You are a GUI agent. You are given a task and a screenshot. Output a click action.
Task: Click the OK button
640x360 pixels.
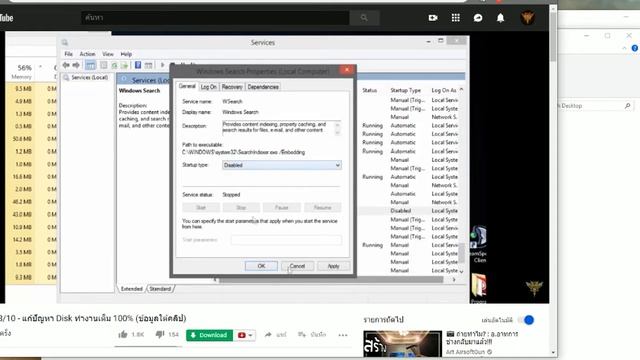261,266
